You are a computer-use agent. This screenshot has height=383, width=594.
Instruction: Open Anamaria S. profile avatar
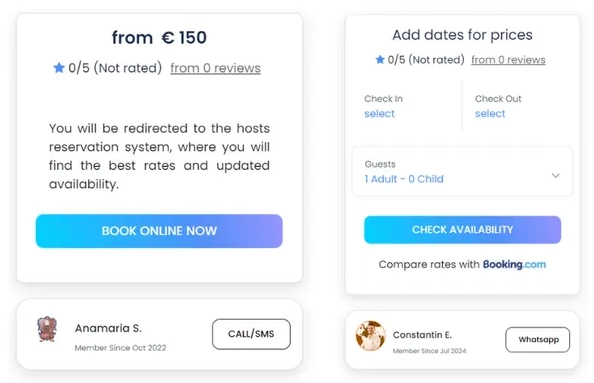(x=47, y=329)
